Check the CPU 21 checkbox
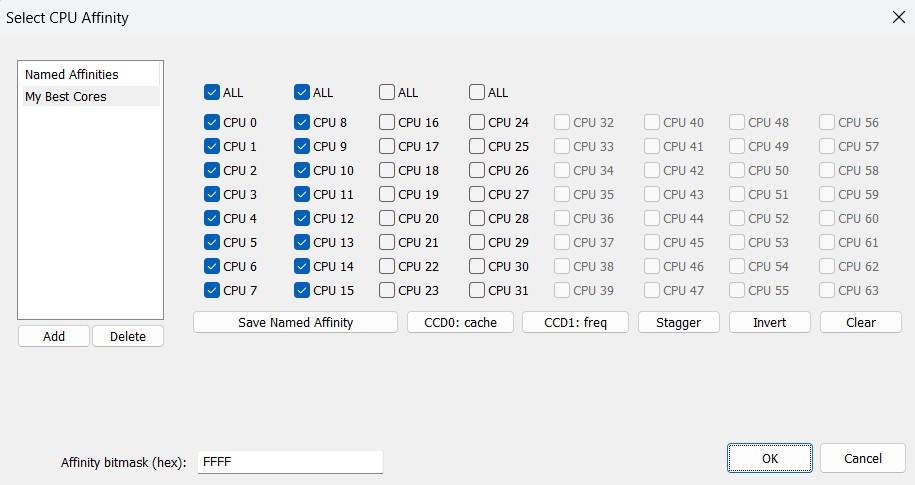This screenshot has width=915, height=485. [387, 243]
